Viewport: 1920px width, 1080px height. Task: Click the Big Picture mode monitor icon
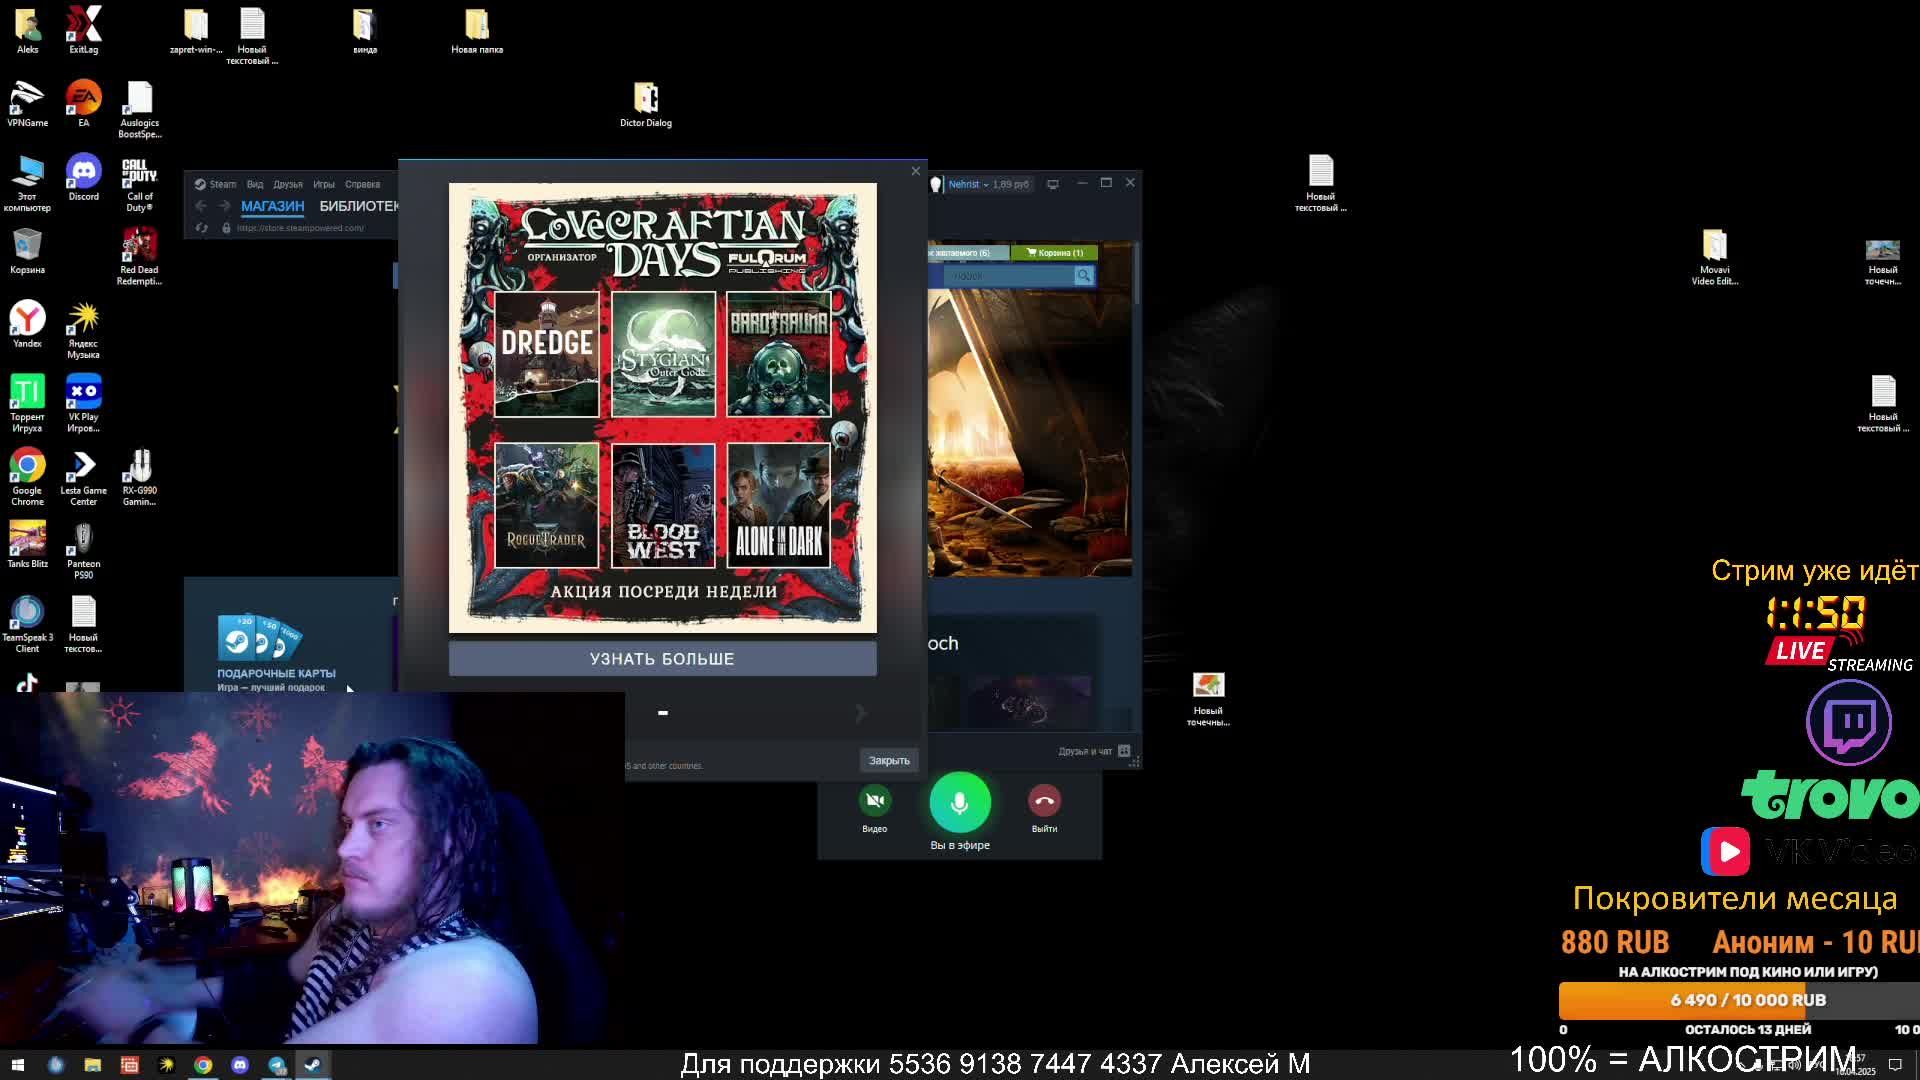pyautogui.click(x=1052, y=184)
